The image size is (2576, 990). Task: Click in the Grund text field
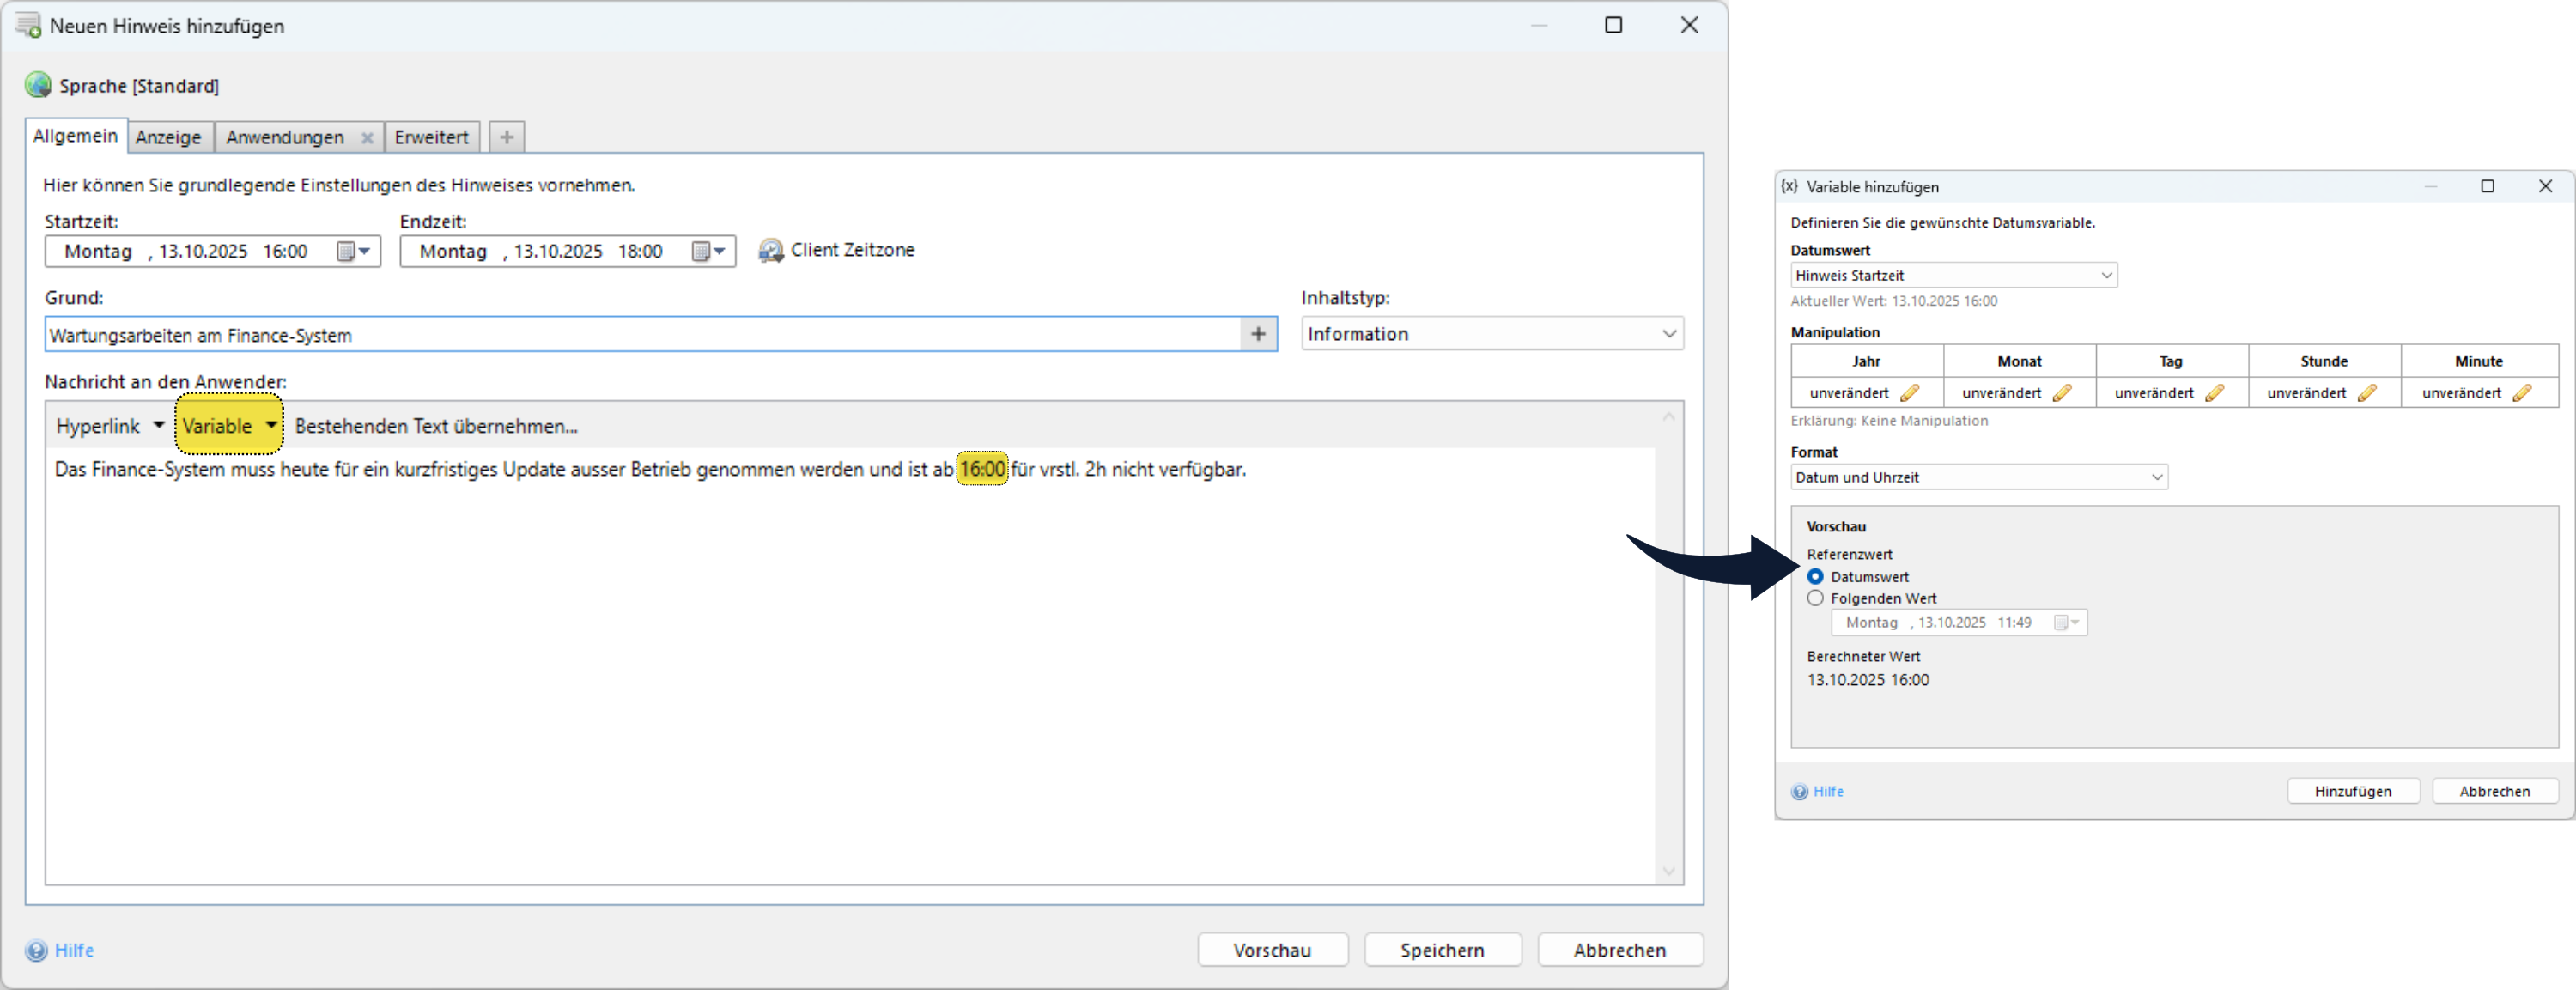(x=640, y=335)
